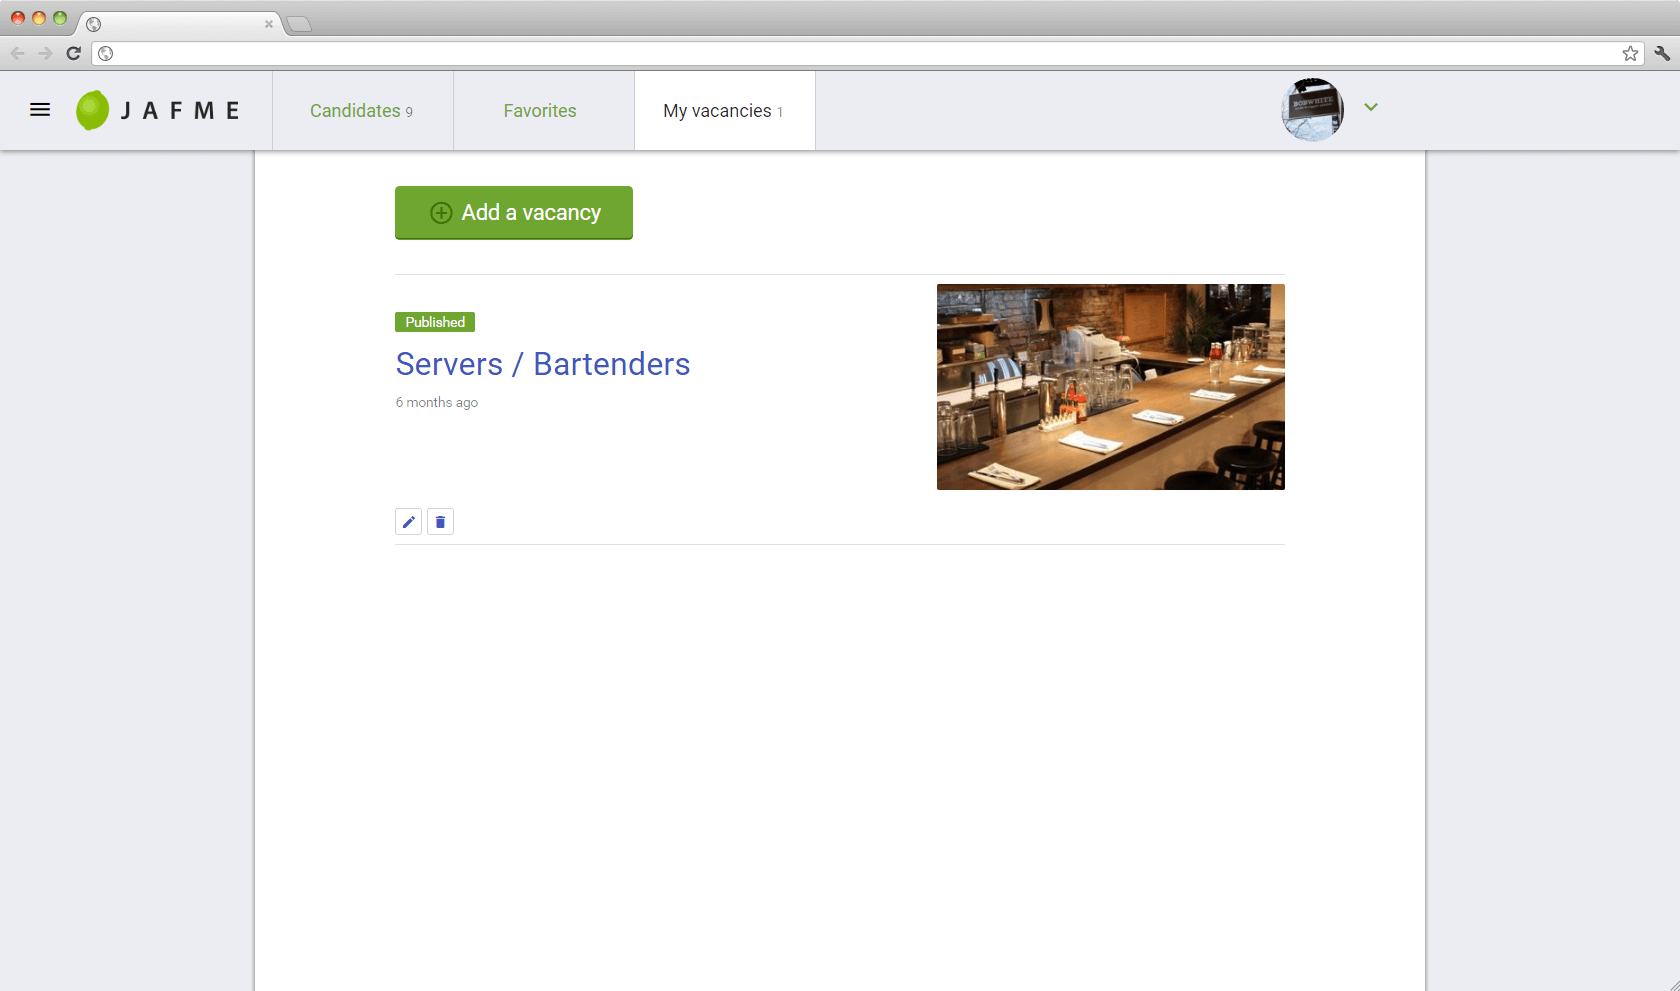Click the browser back arrow
Image resolution: width=1680 pixels, height=991 pixels.
coord(17,53)
